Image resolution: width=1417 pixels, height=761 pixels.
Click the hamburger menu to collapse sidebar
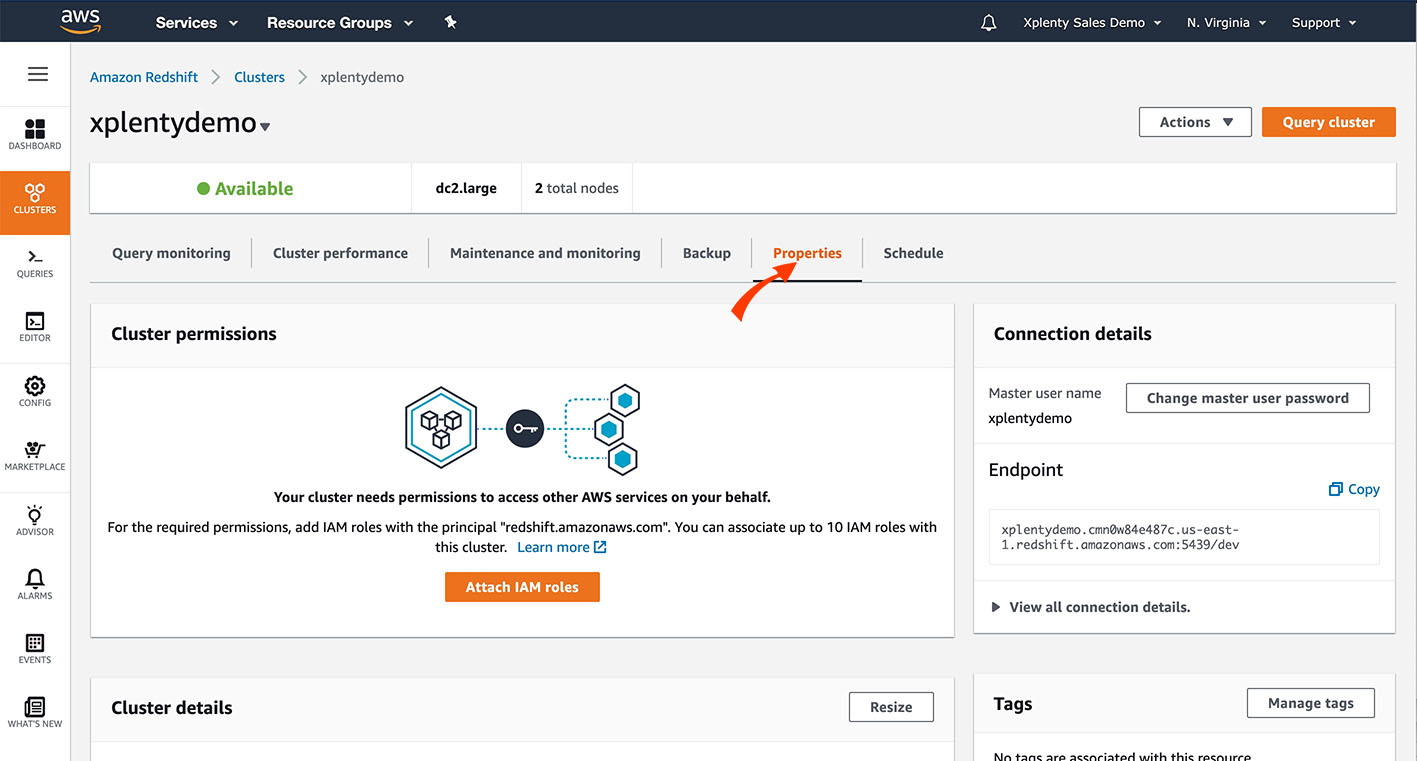coord(37,73)
